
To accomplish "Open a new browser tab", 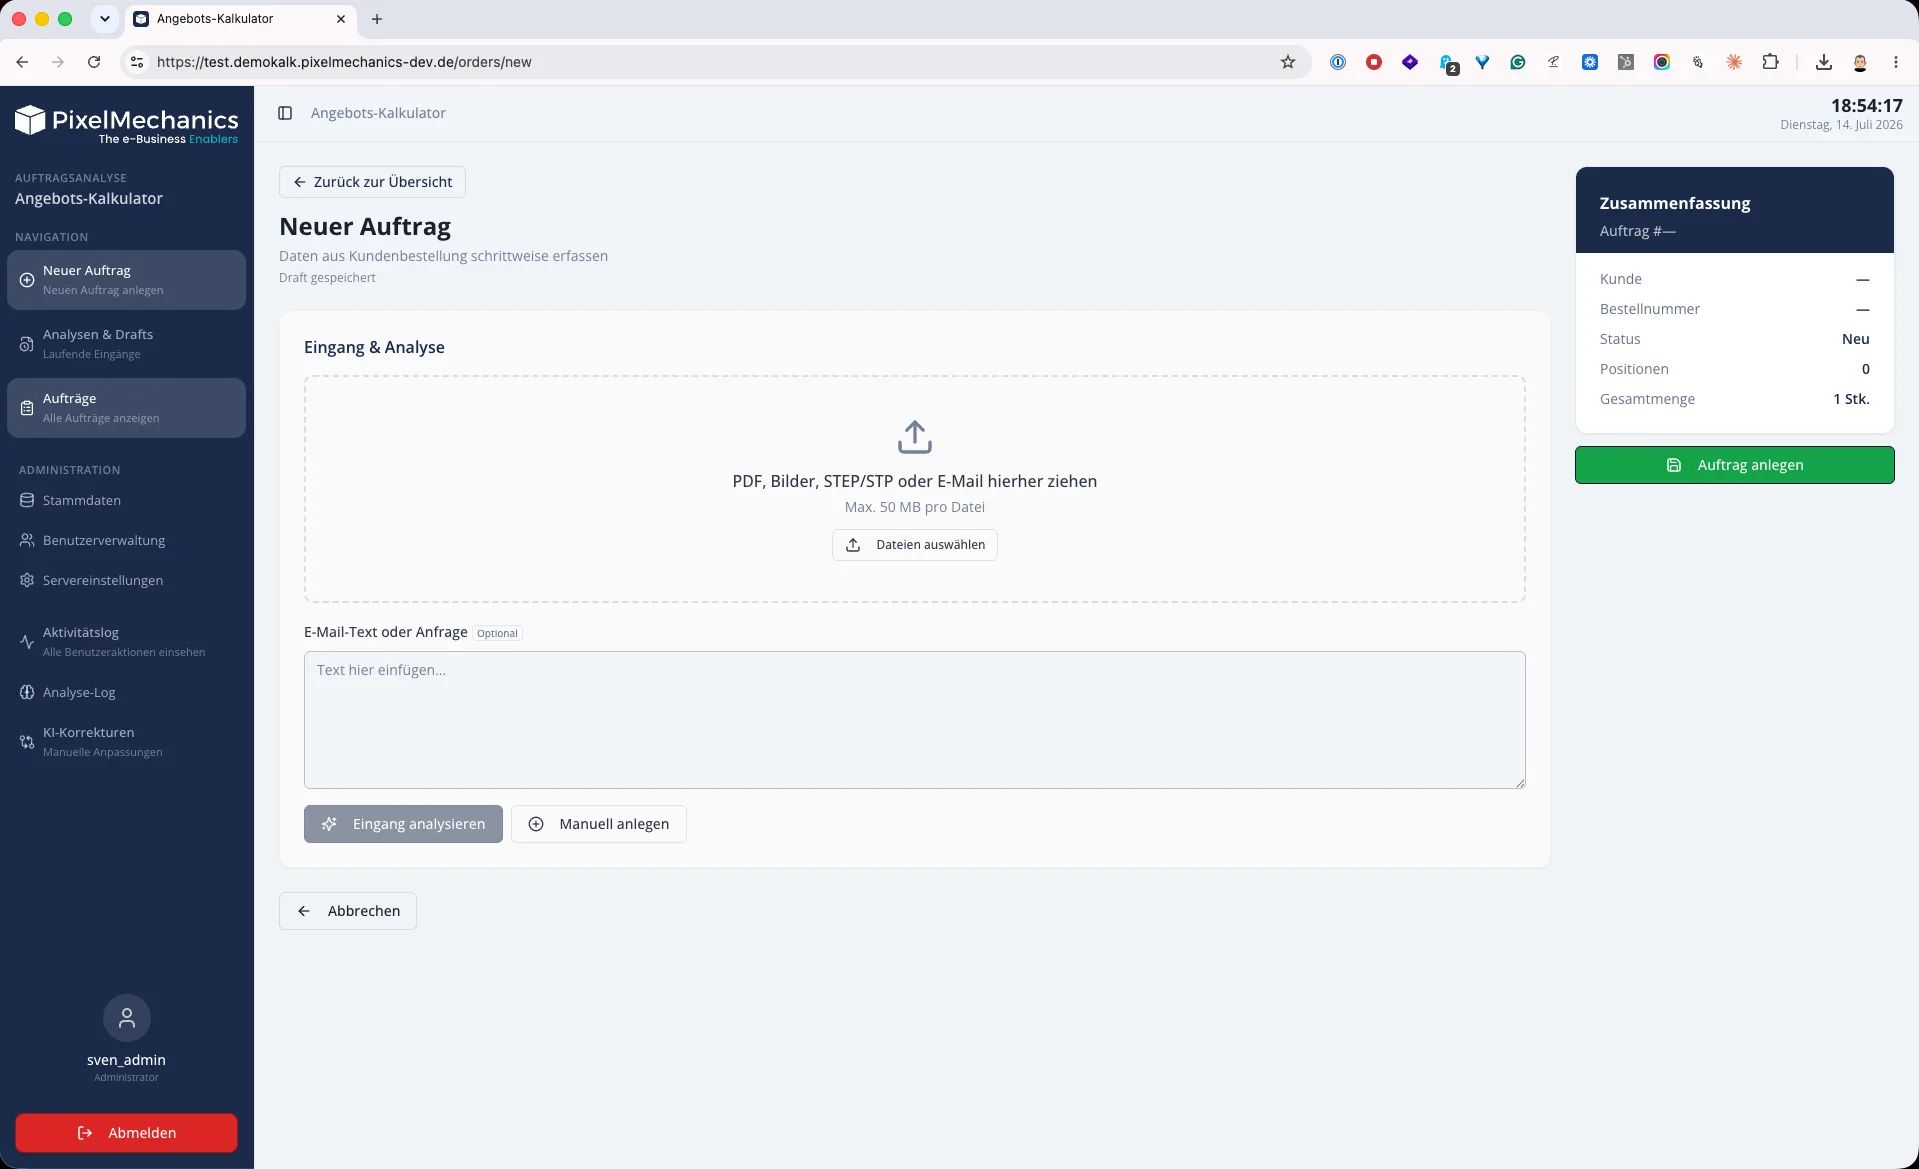I will pyautogui.click(x=377, y=19).
